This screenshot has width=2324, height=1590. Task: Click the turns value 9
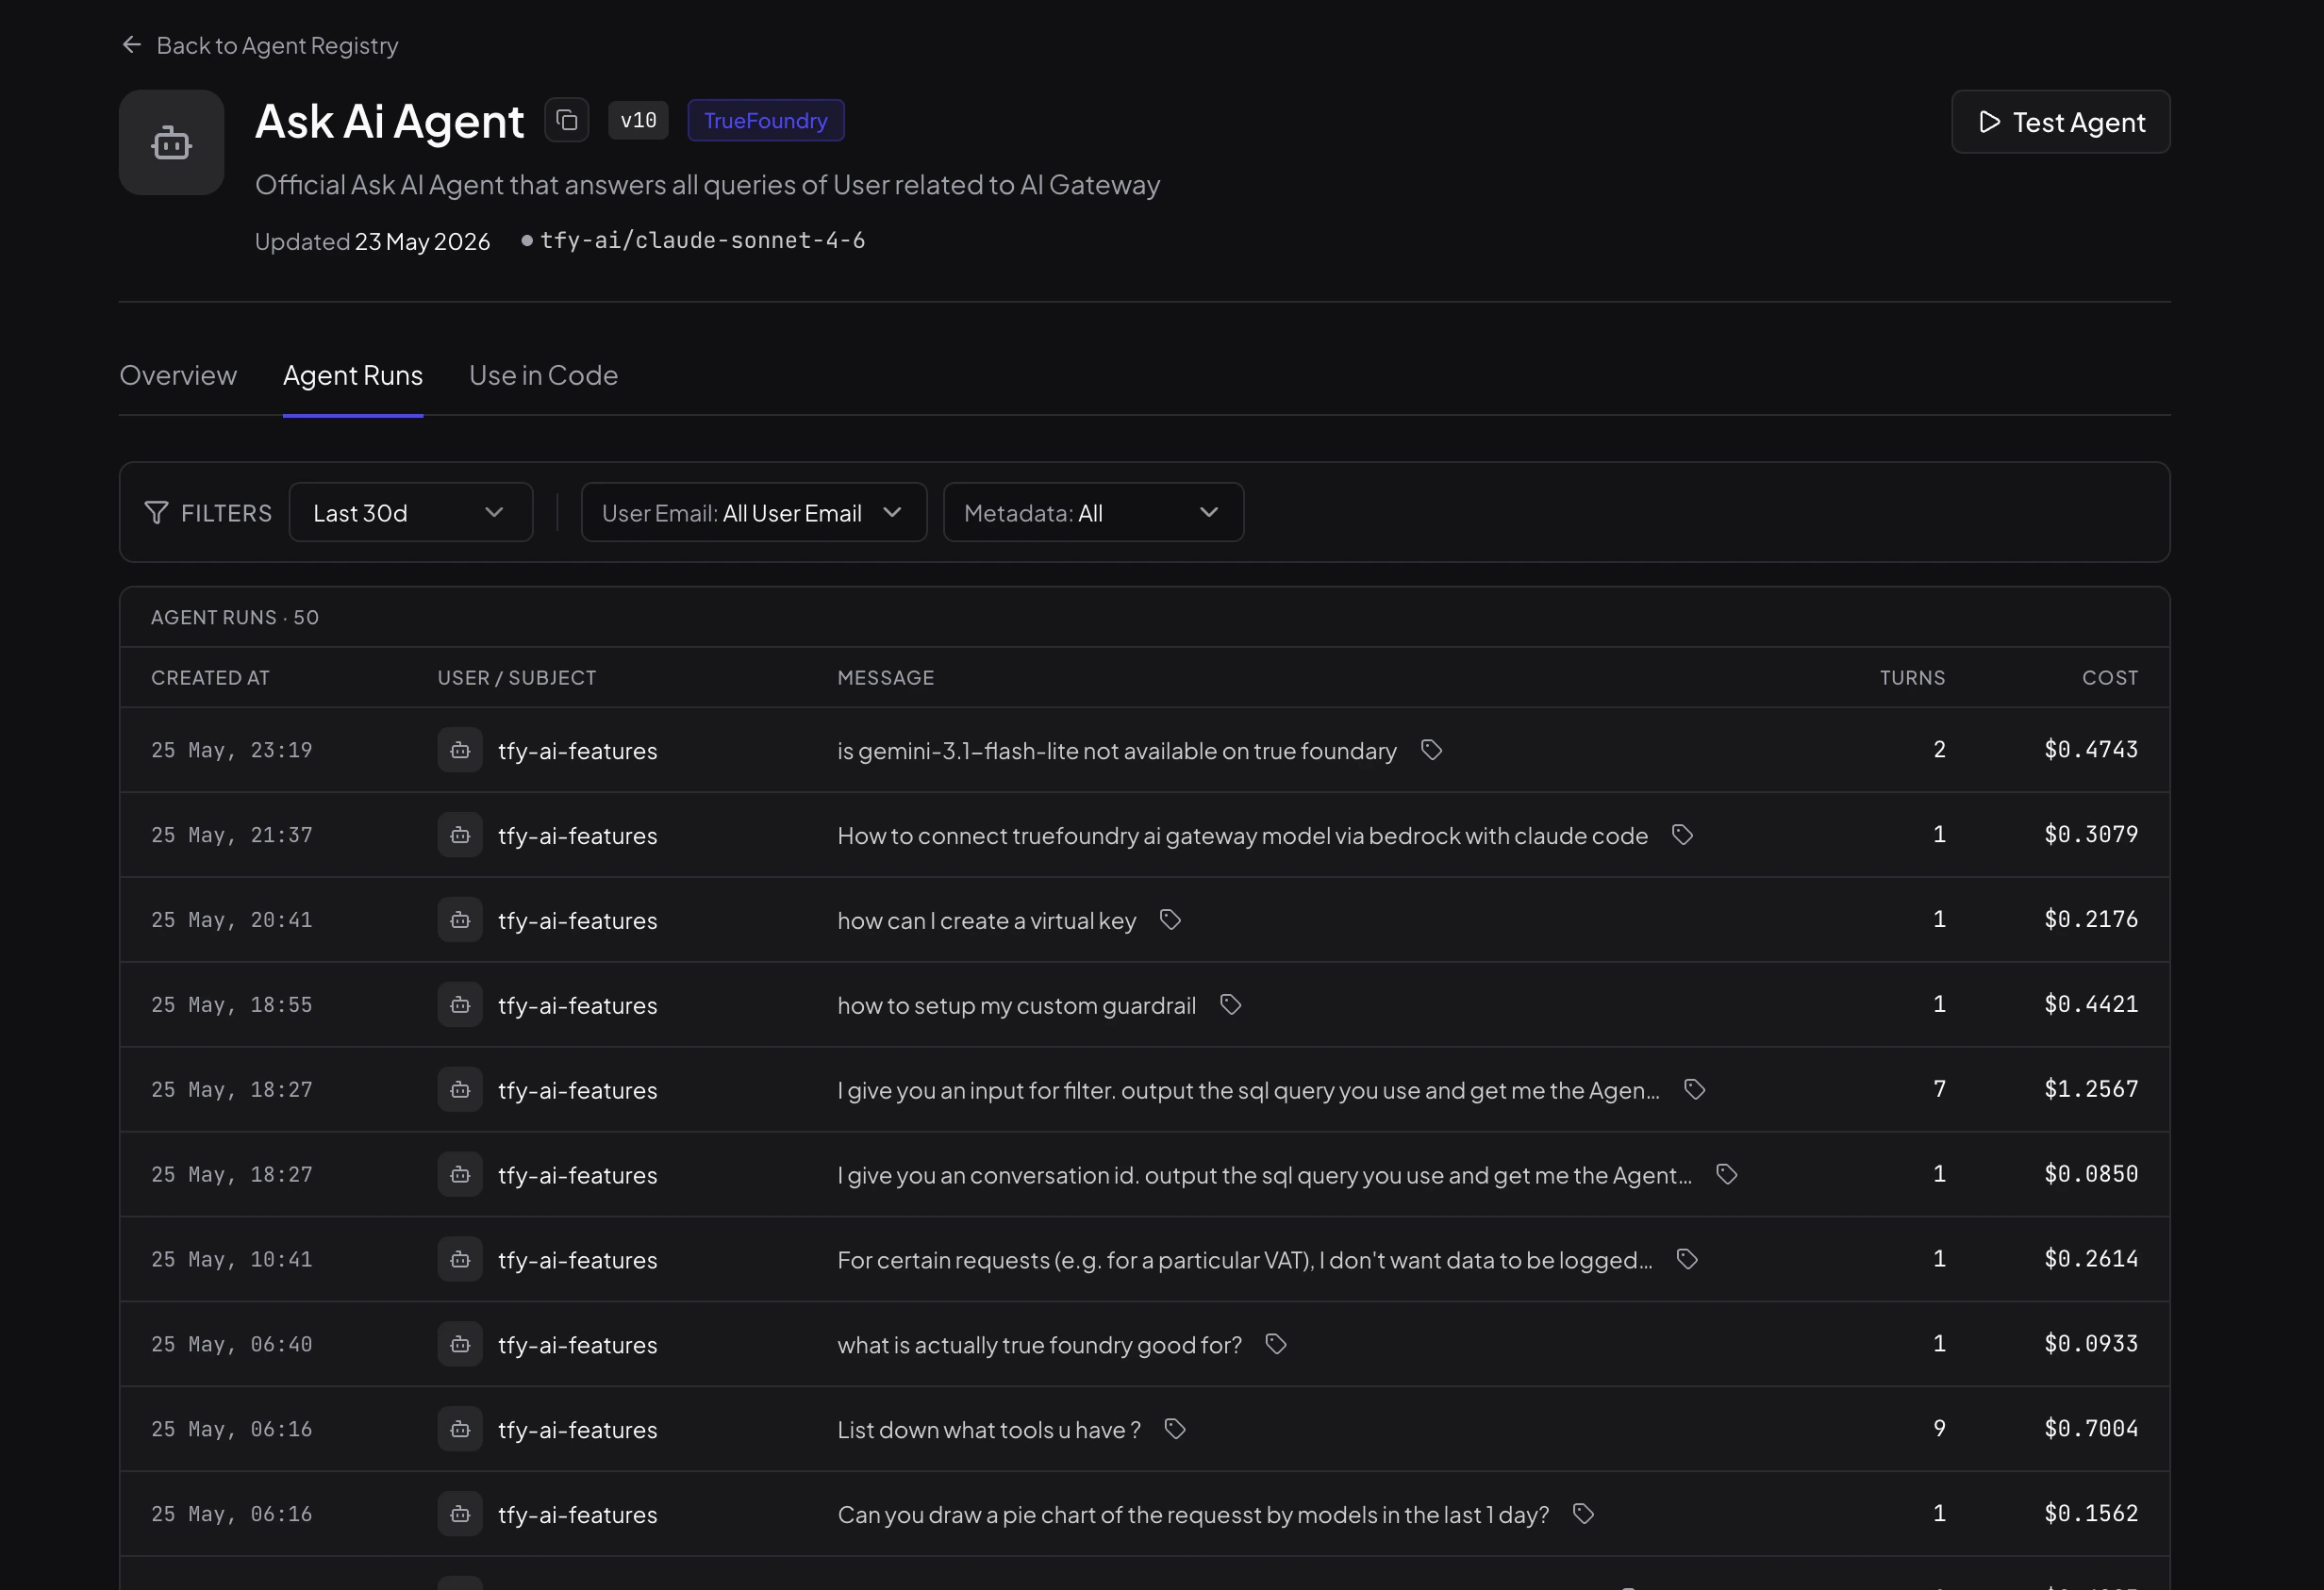pos(1939,1429)
